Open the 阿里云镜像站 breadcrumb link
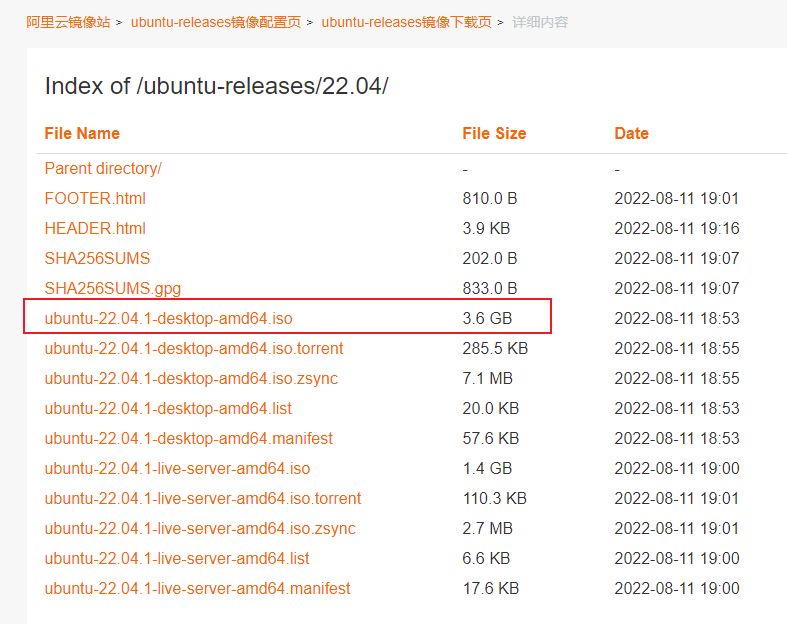This screenshot has width=787, height=624. pos(68,23)
